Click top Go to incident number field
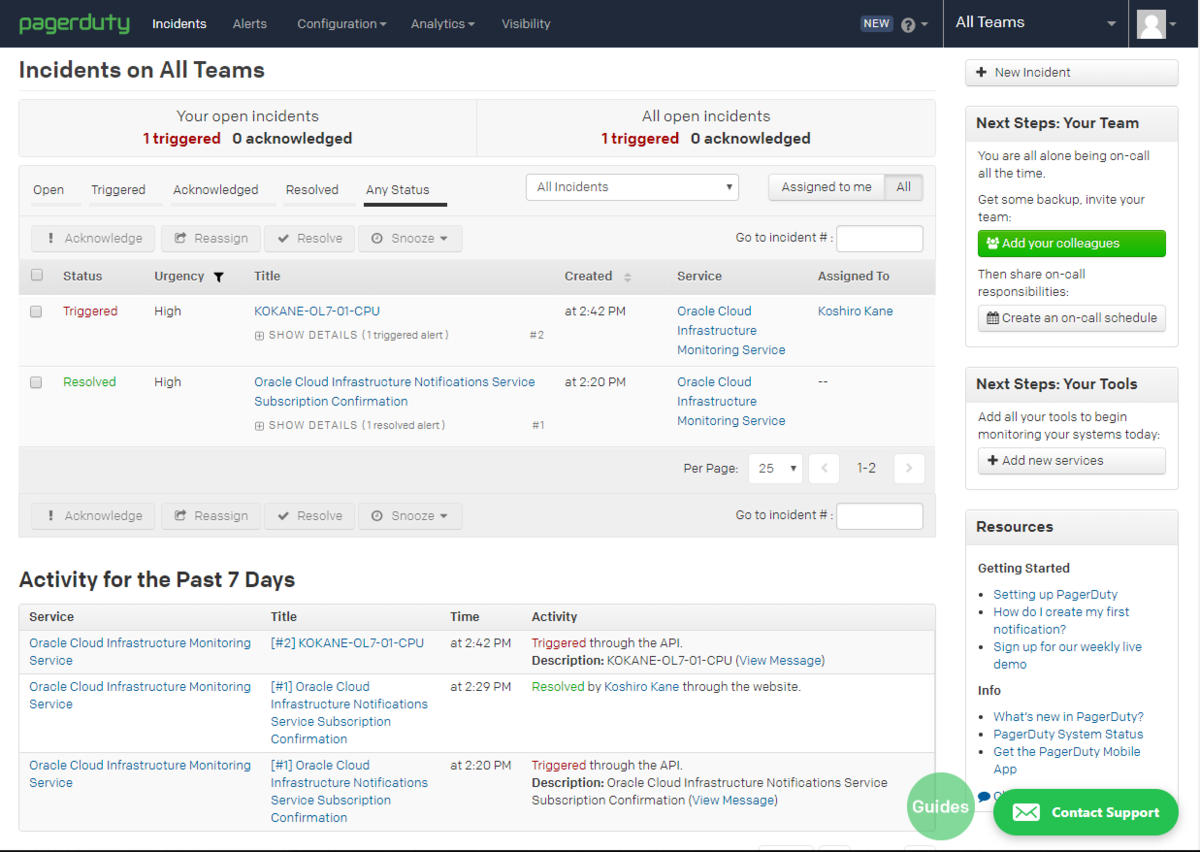Image resolution: width=1200 pixels, height=852 pixels. coord(879,239)
